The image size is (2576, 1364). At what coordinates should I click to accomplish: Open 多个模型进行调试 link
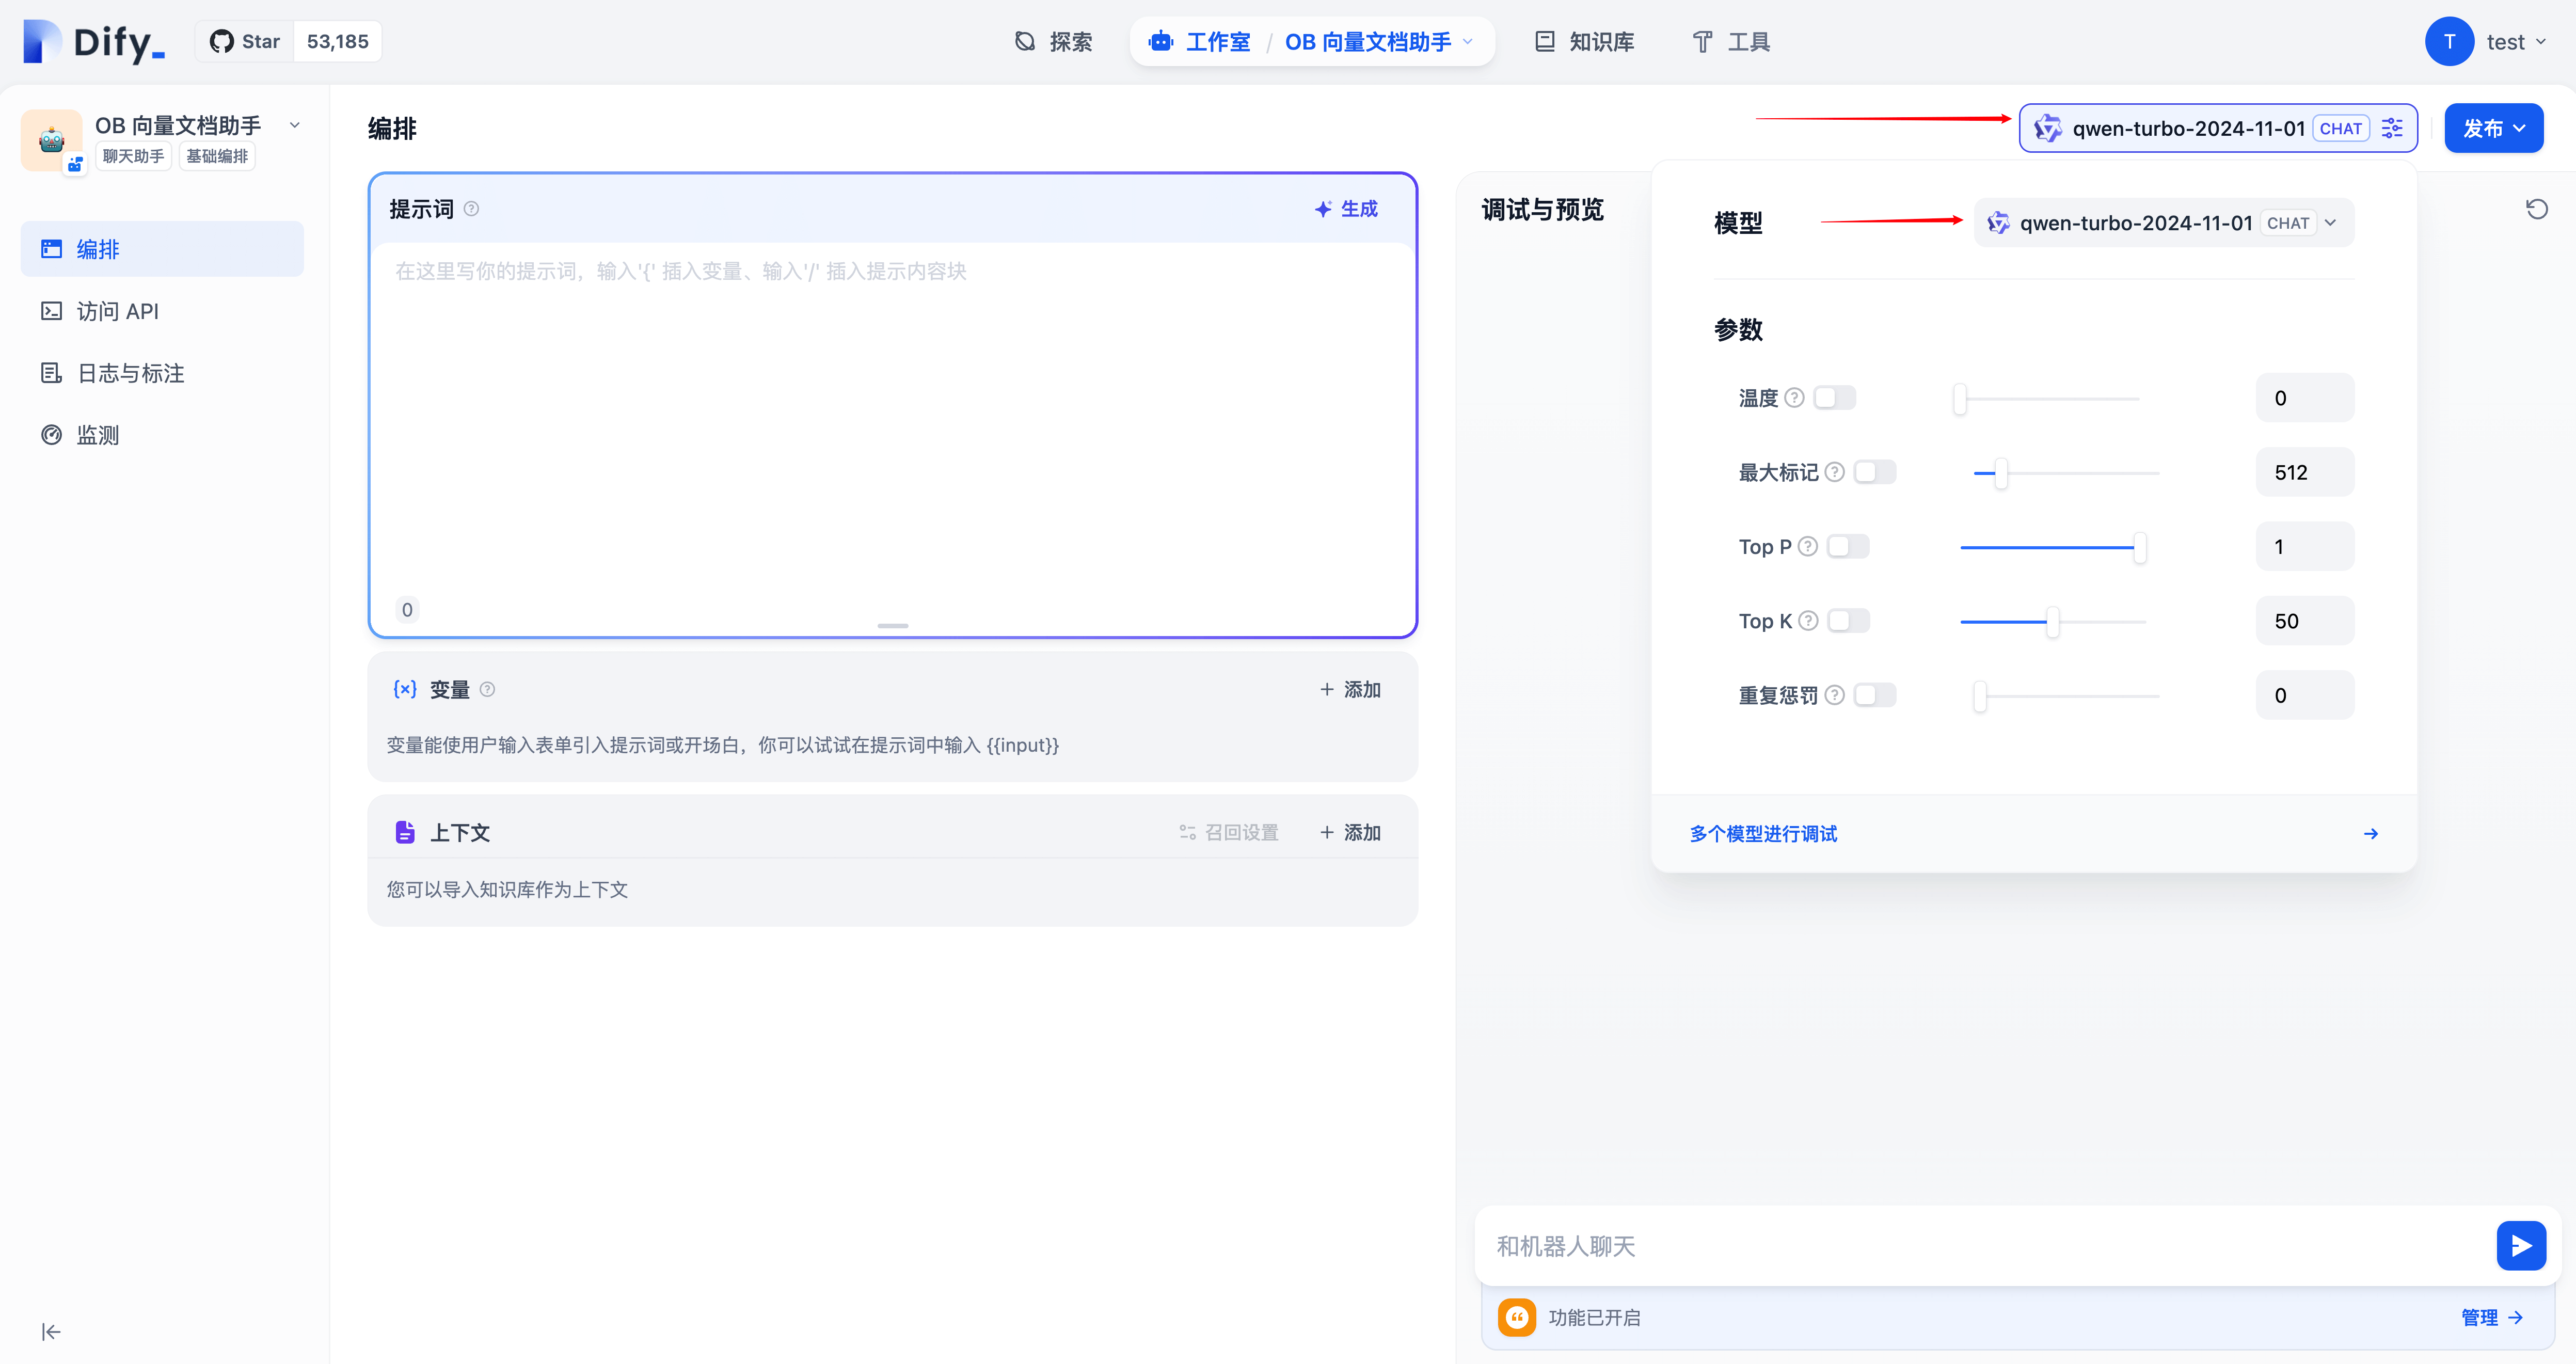[1763, 834]
